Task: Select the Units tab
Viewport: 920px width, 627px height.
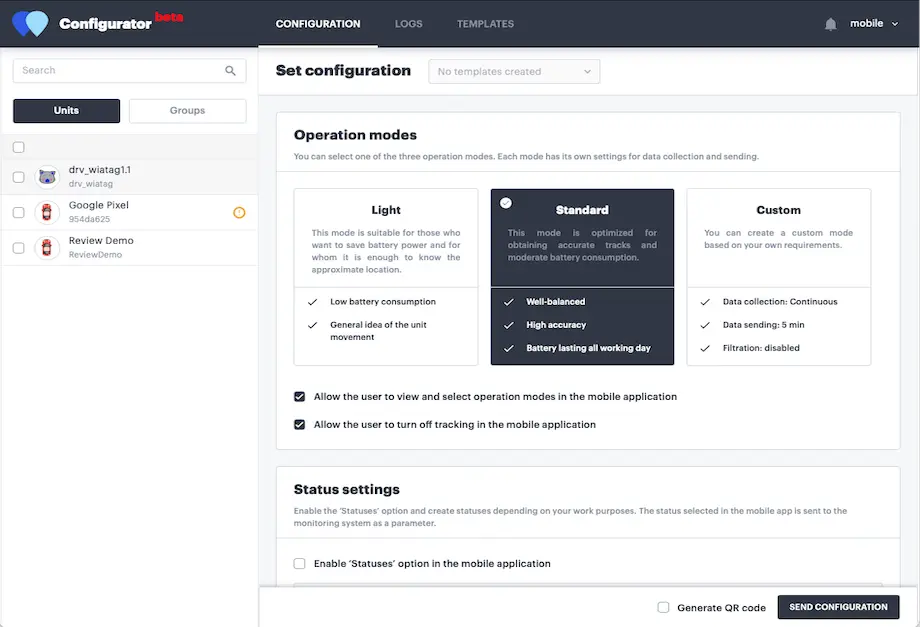Action: [x=66, y=111]
